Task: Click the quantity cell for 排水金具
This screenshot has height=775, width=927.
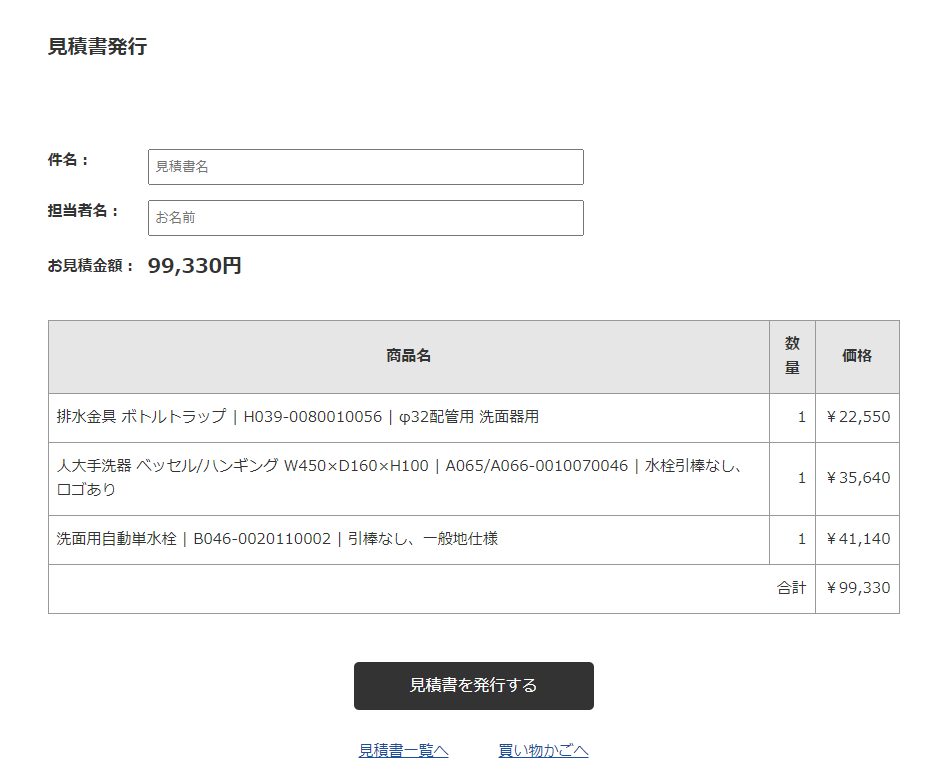Action: coord(792,417)
